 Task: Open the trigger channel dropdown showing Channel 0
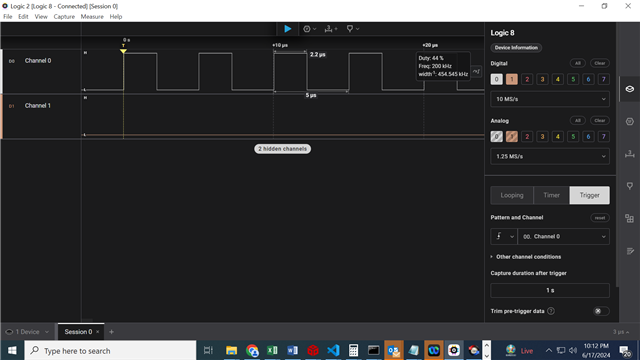pyautogui.click(x=563, y=236)
